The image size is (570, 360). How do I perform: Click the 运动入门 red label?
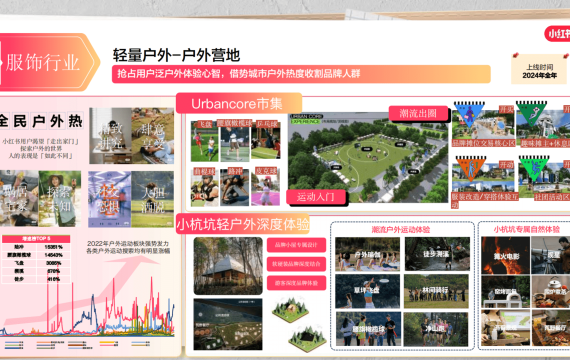(x=316, y=197)
